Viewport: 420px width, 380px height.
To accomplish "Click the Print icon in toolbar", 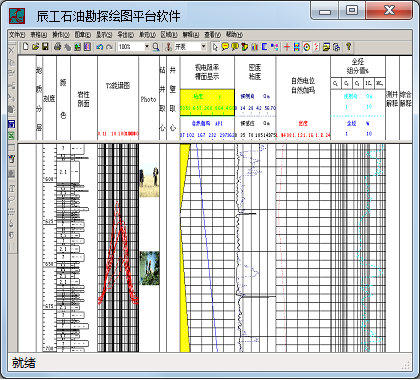I will click(58, 47).
